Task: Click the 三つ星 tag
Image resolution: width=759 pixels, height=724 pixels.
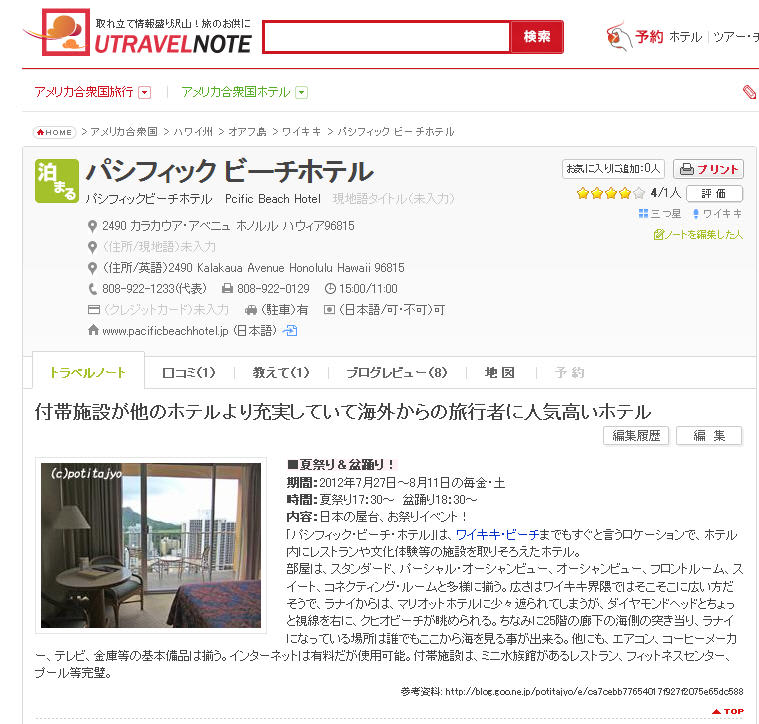Action: coord(660,214)
